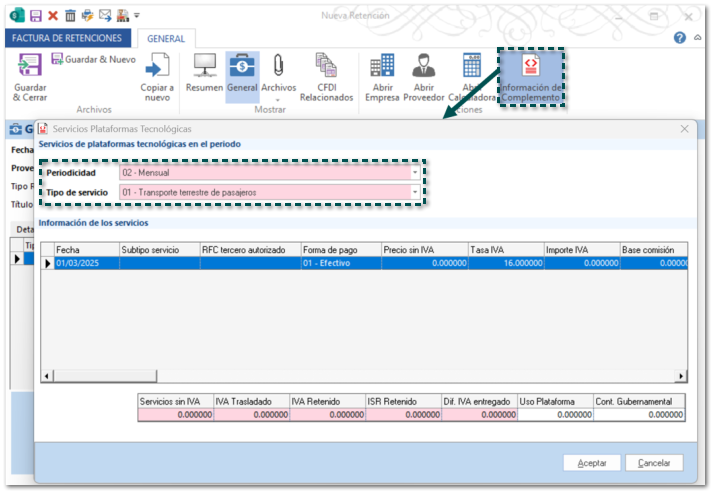Open Información de Complemento
The width and height of the screenshot is (714, 494).
[531, 68]
